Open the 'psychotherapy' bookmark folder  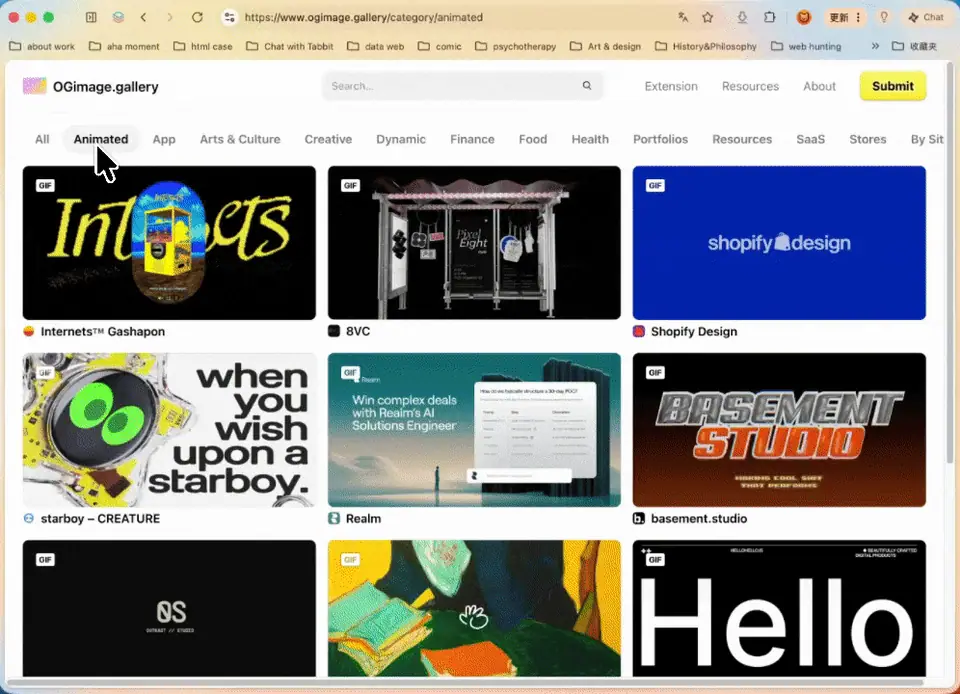[516, 46]
